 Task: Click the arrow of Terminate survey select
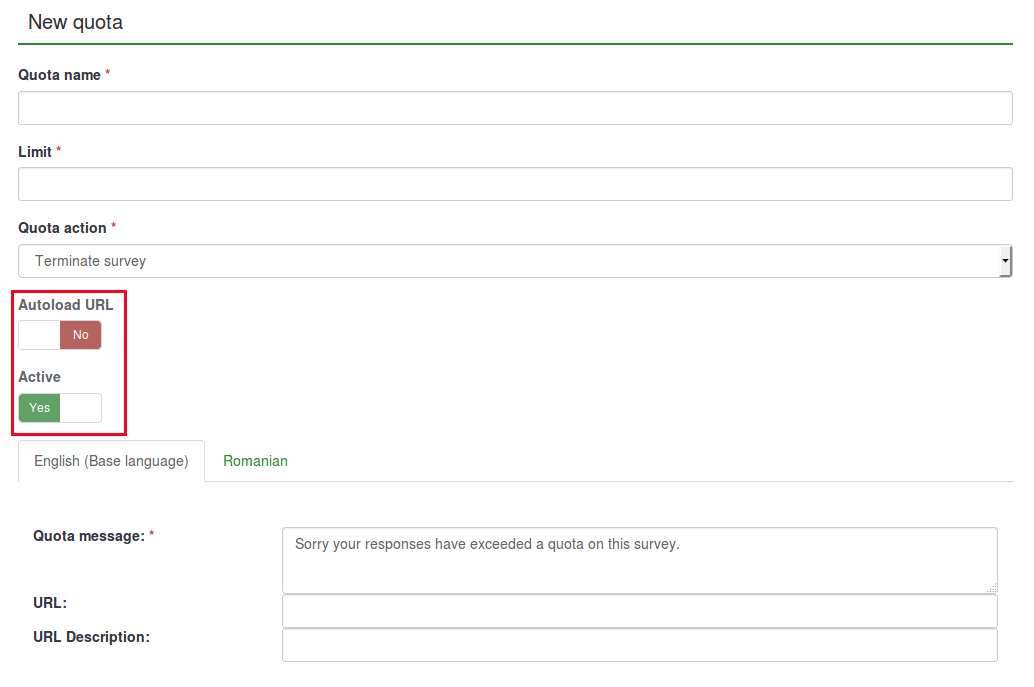coord(1005,261)
